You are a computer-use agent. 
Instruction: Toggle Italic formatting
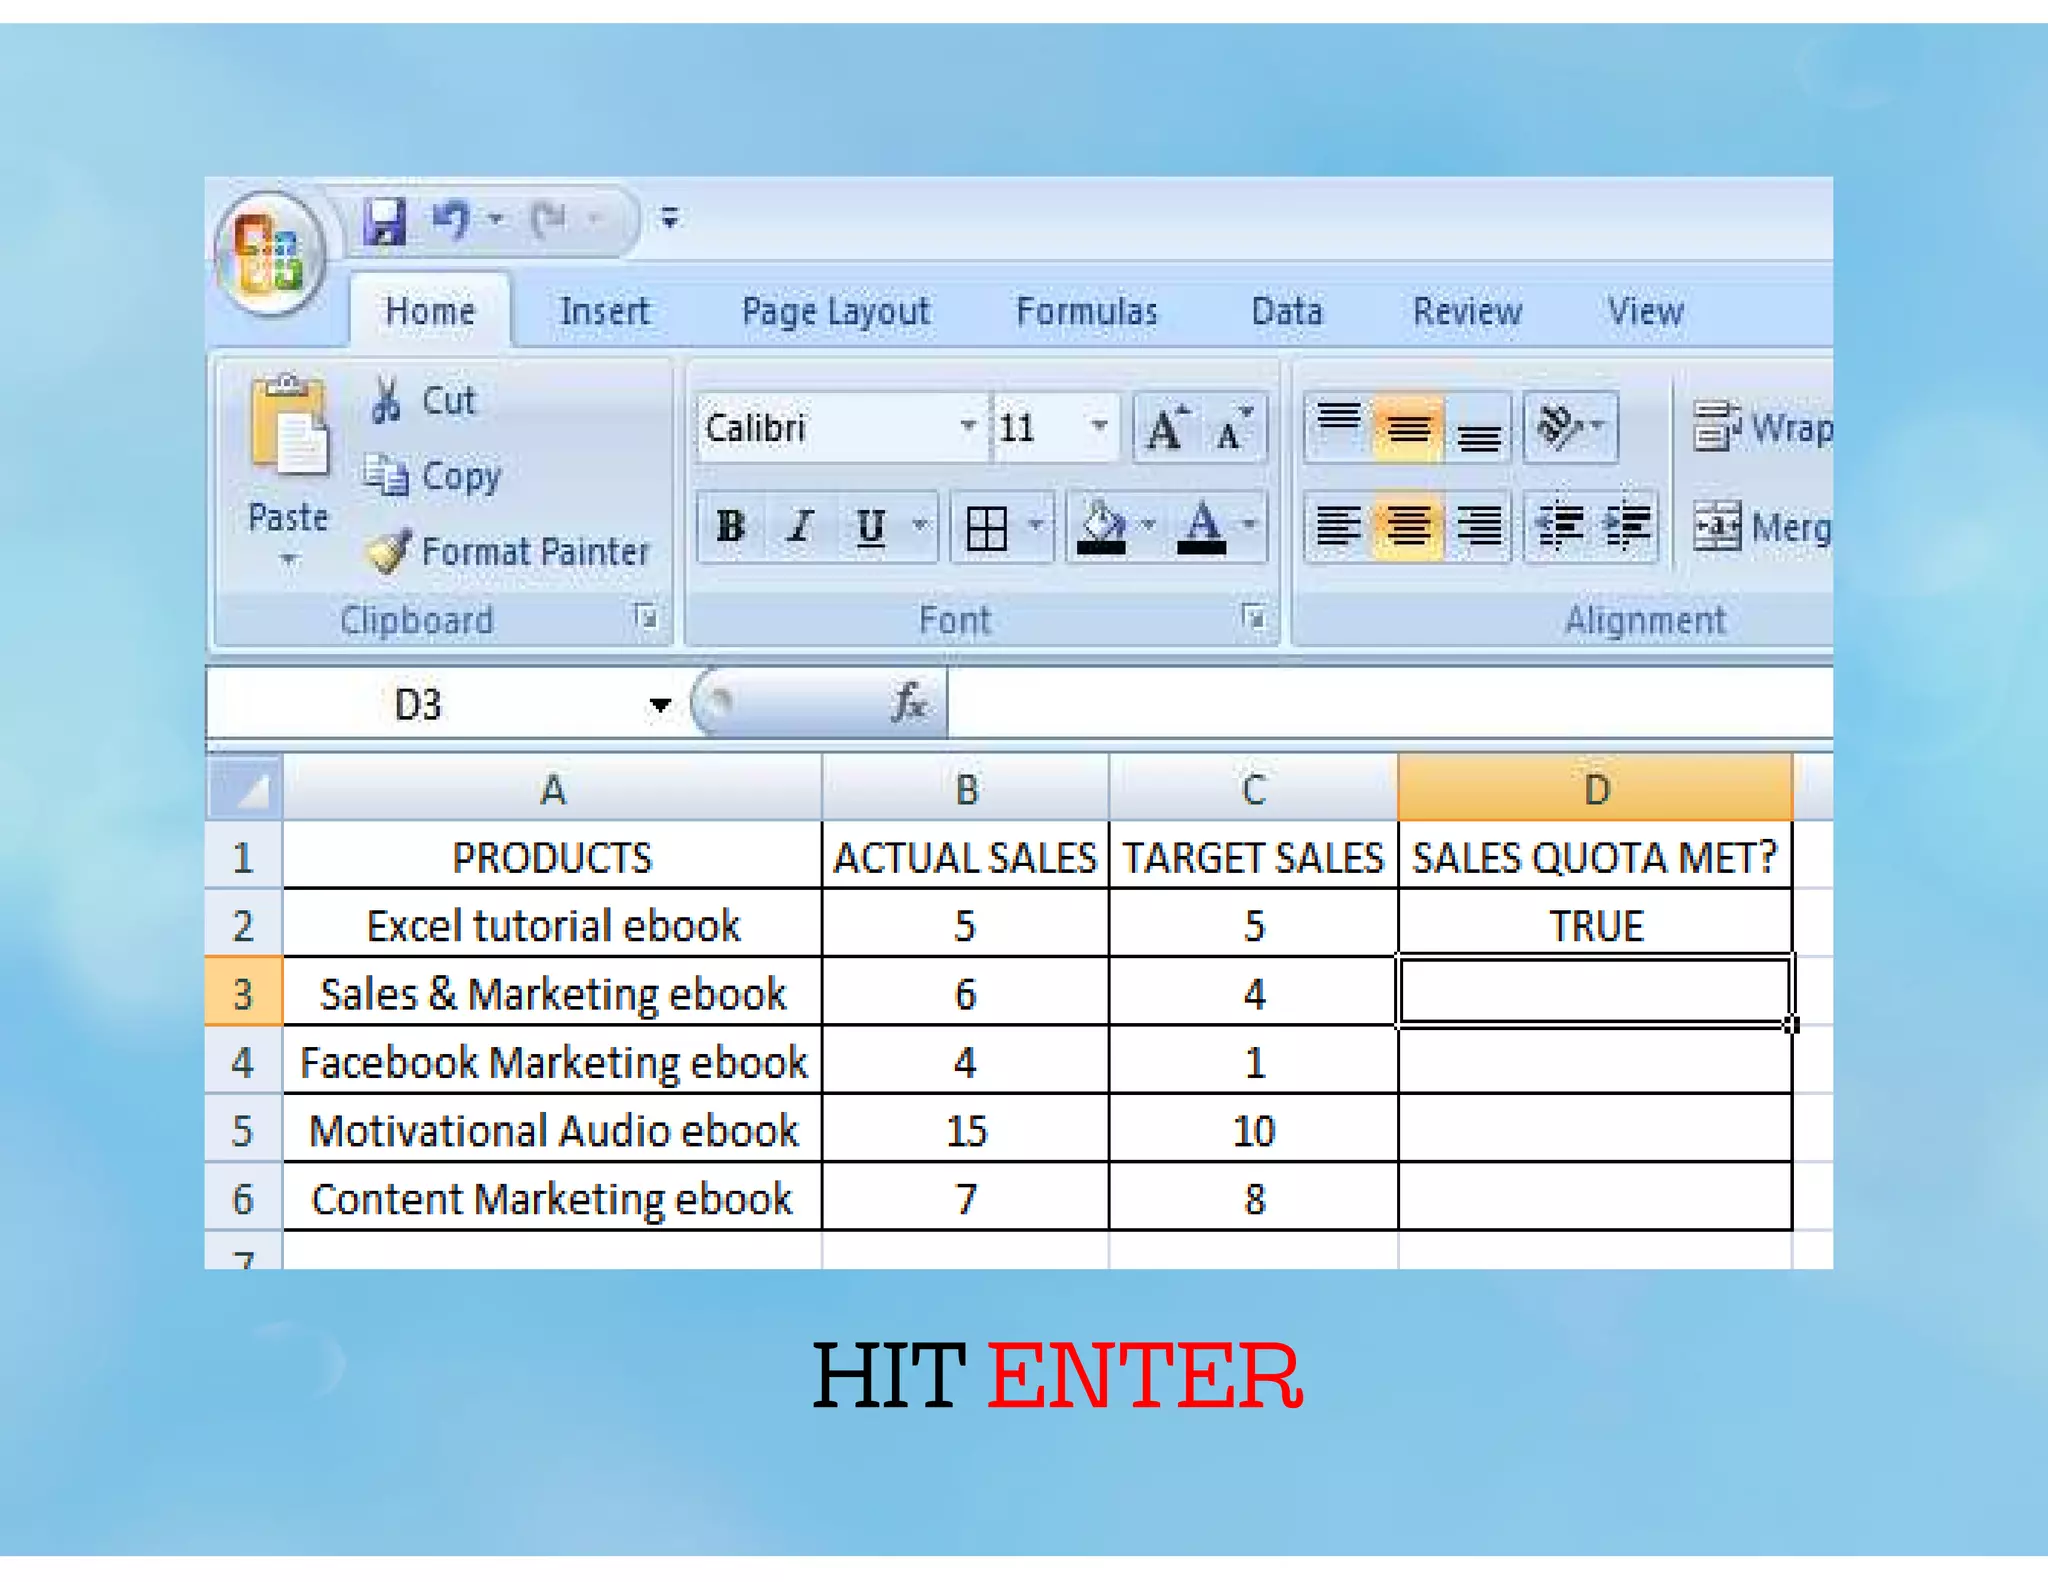[800, 526]
